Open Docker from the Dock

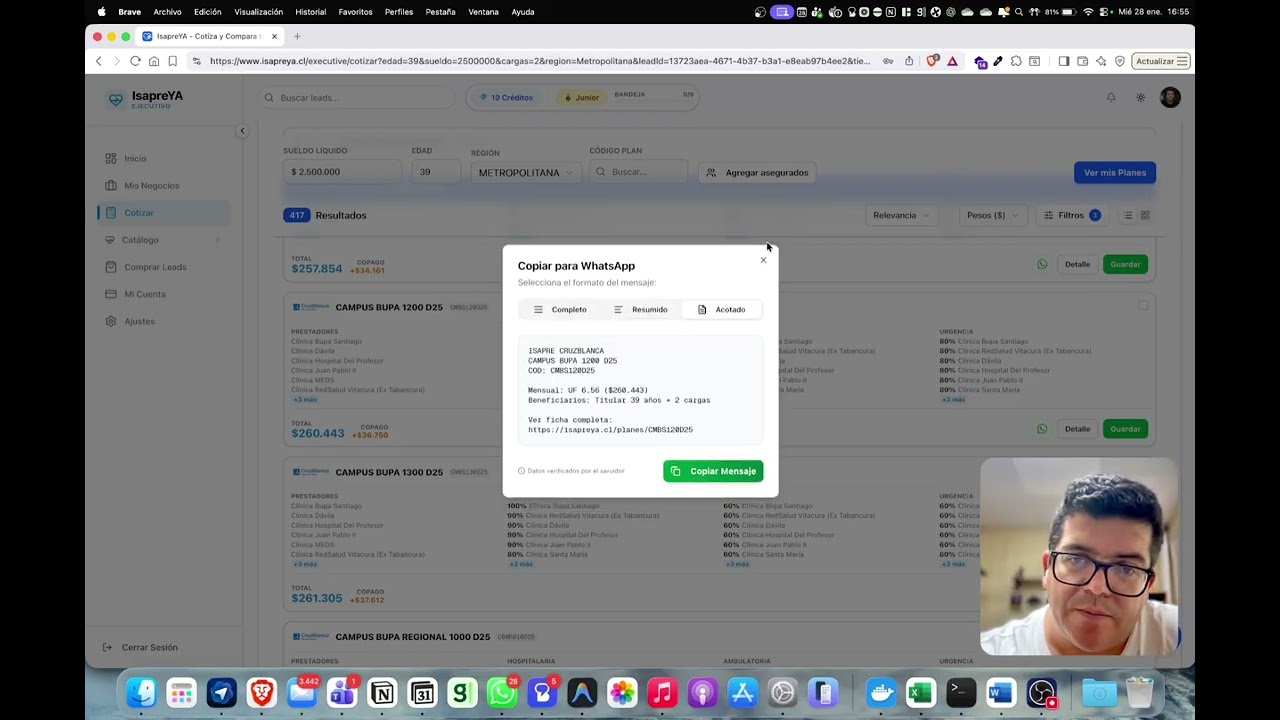(x=881, y=693)
